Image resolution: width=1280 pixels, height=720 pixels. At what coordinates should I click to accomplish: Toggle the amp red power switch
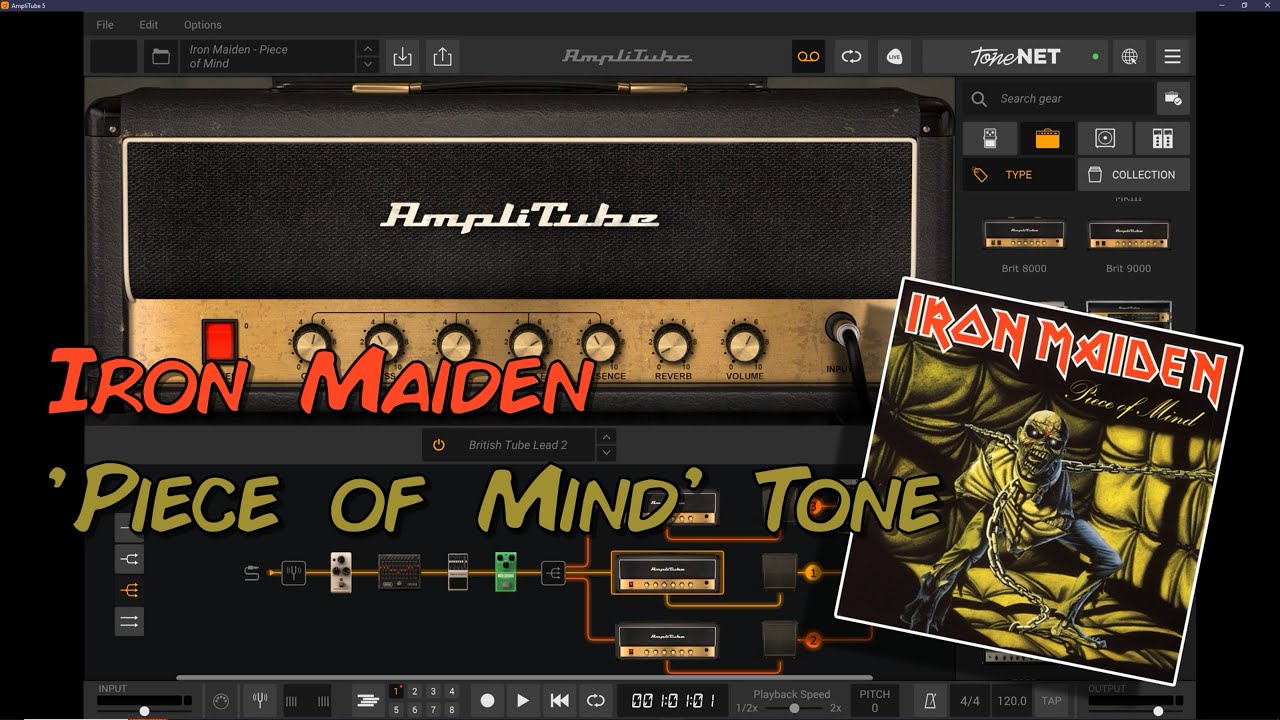tap(220, 341)
